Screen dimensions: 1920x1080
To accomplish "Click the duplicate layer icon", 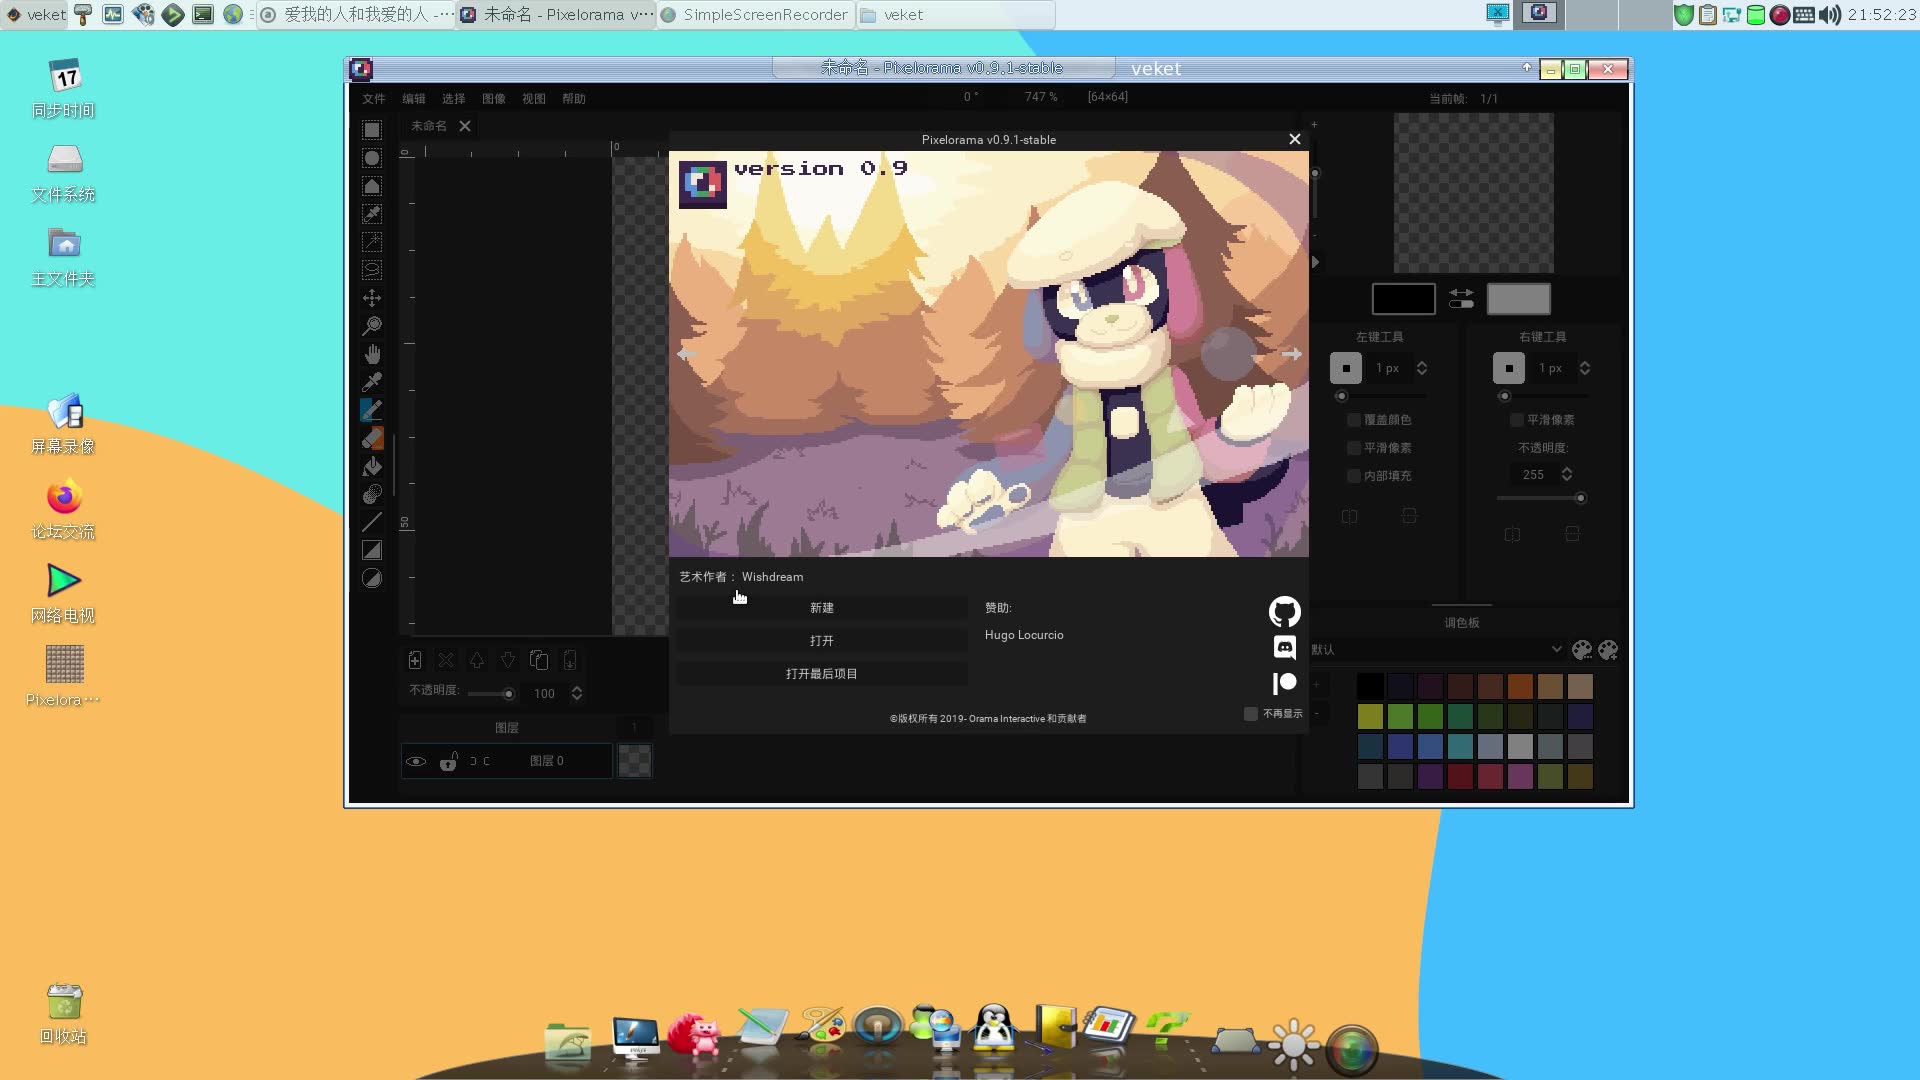I will tap(539, 660).
